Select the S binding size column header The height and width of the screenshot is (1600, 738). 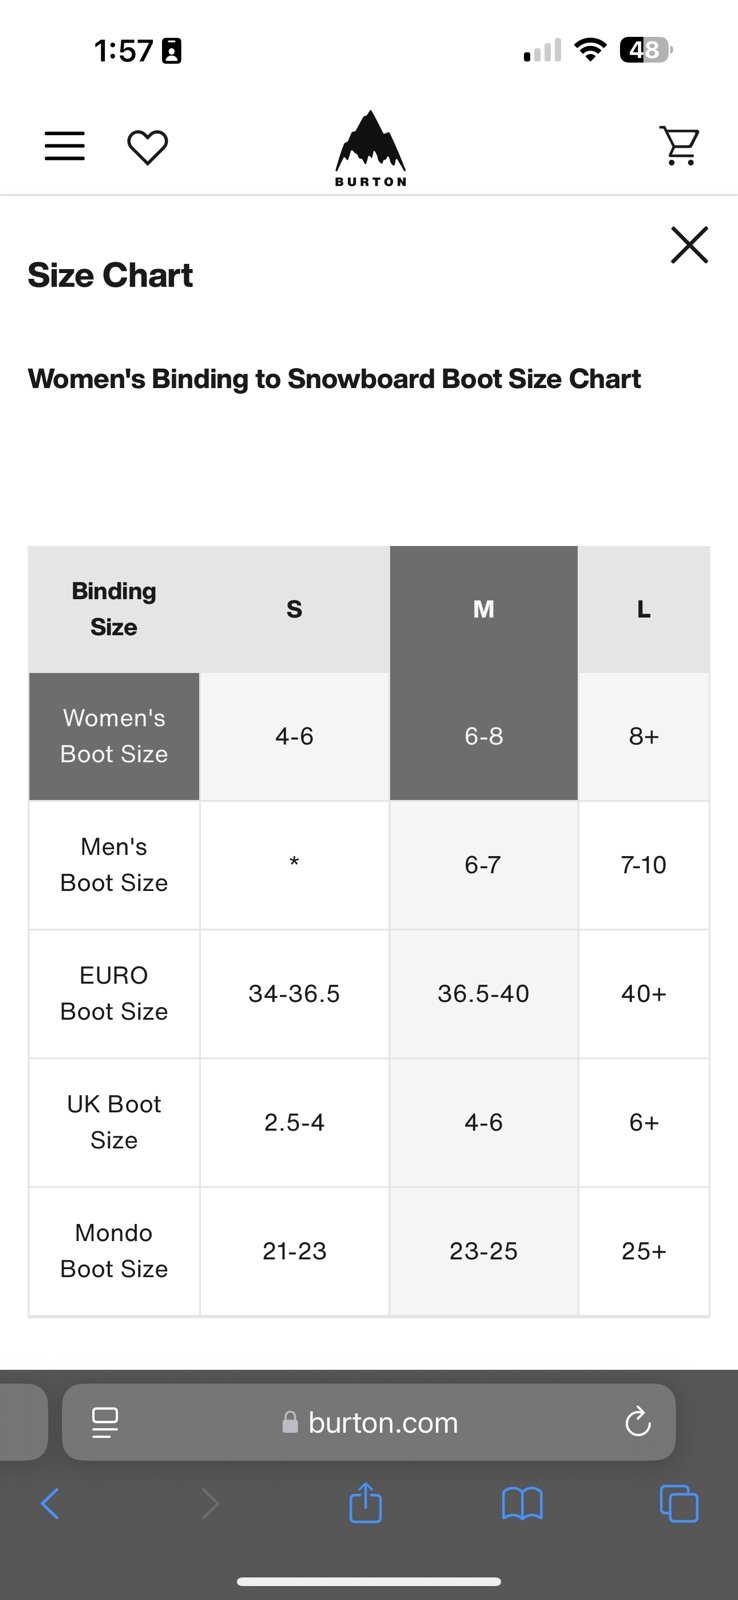(294, 609)
